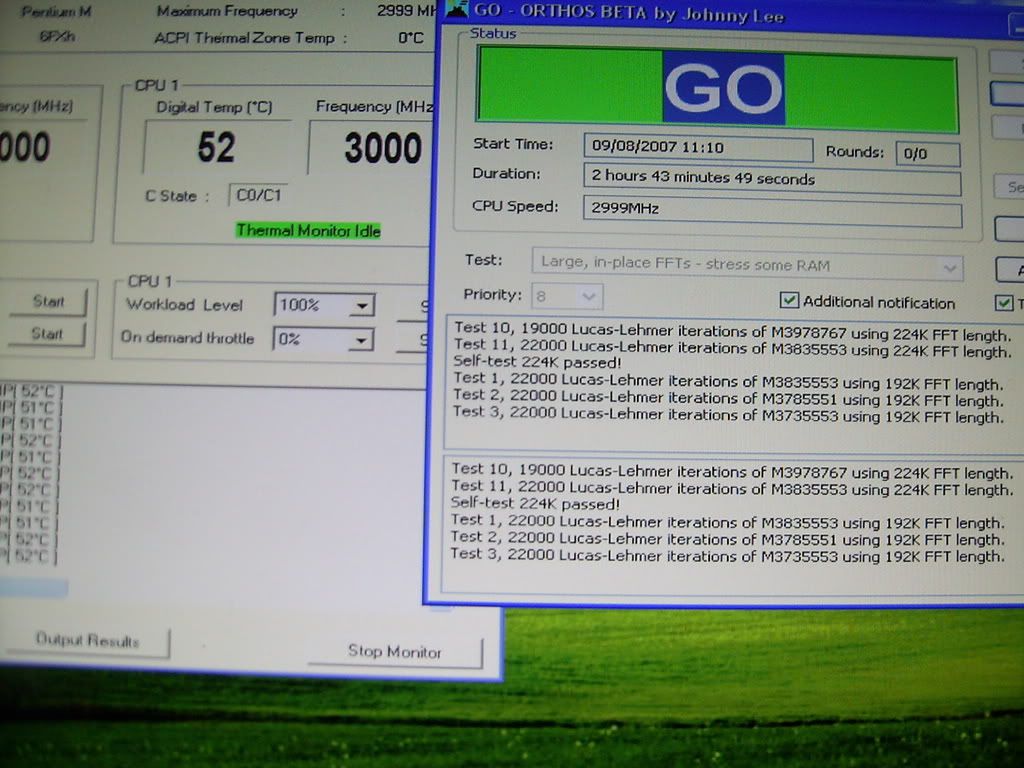The height and width of the screenshot is (768, 1024).
Task: Select Test 2 M3785551 line in lower log
Action: click(x=728, y=539)
